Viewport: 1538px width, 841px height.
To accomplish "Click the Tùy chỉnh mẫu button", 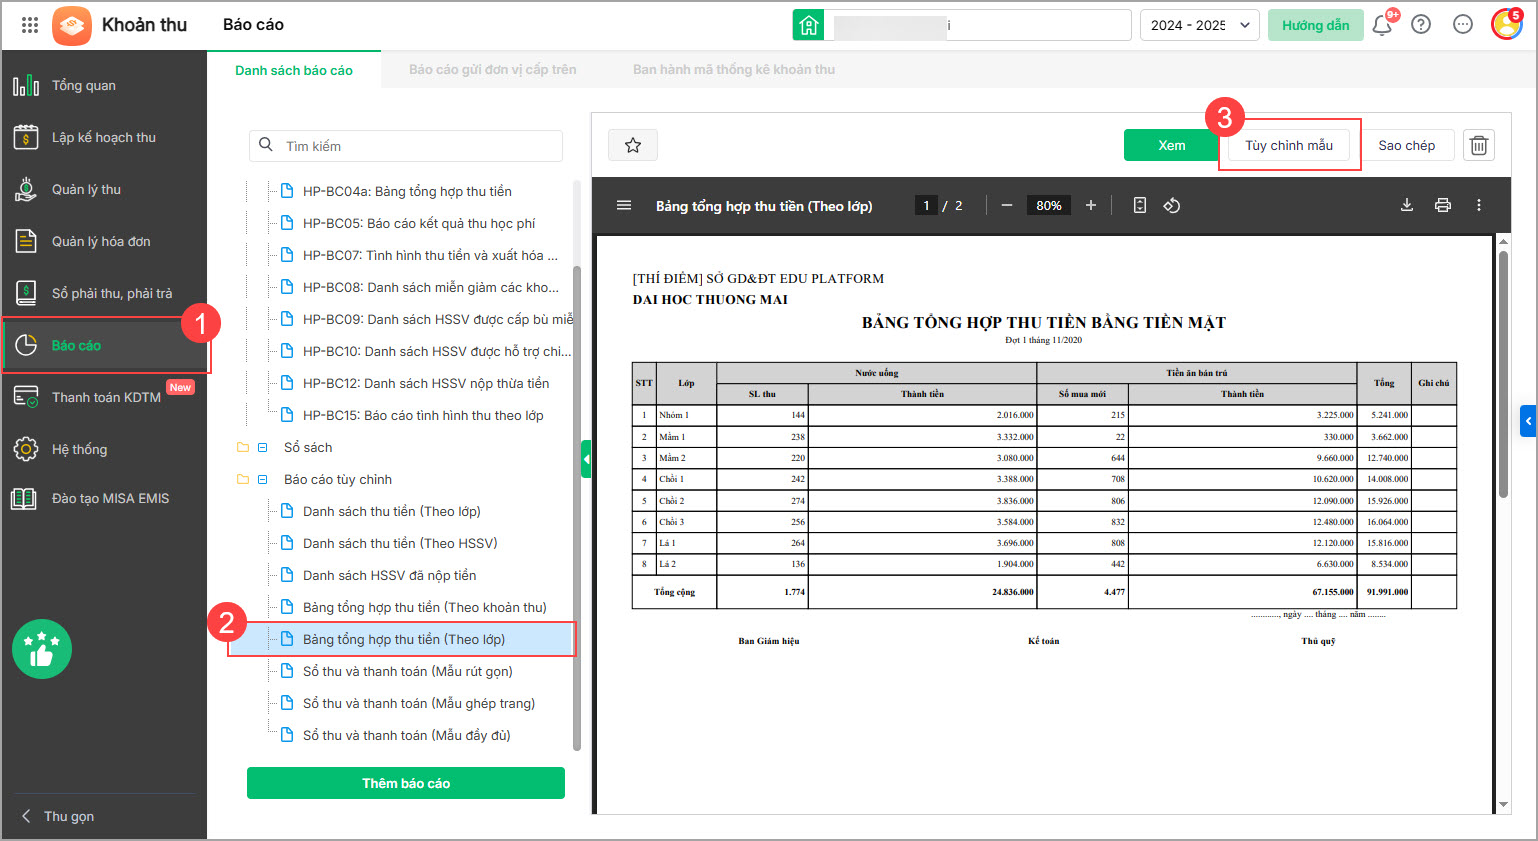I will point(1288,146).
